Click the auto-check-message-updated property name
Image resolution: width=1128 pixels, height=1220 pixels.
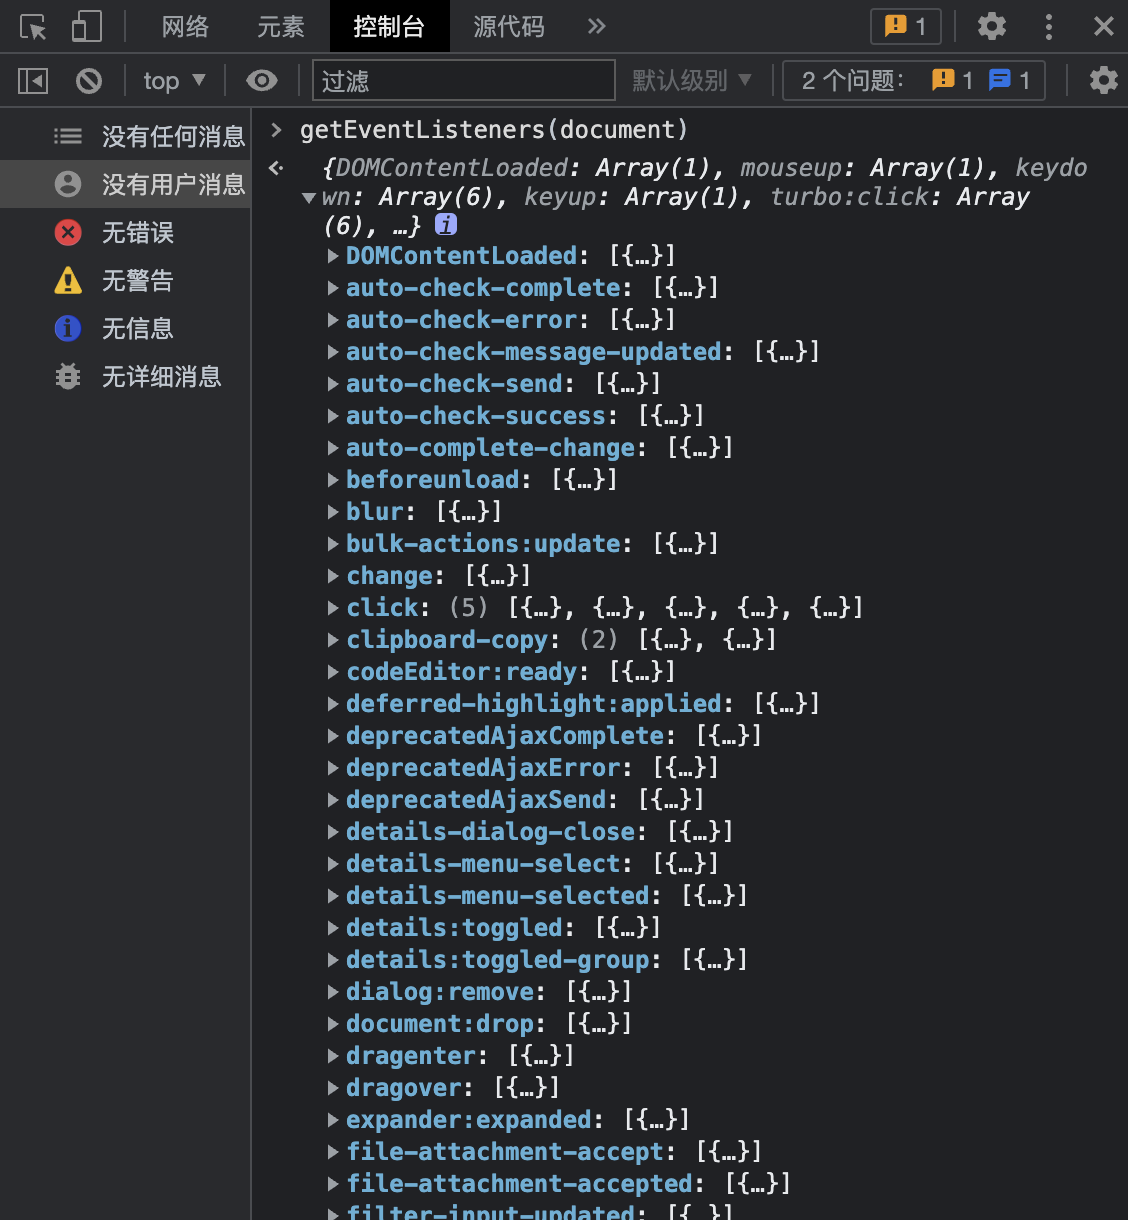(534, 352)
